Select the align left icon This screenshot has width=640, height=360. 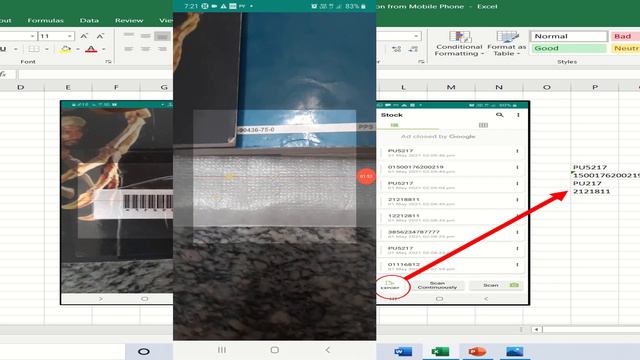(x=129, y=49)
